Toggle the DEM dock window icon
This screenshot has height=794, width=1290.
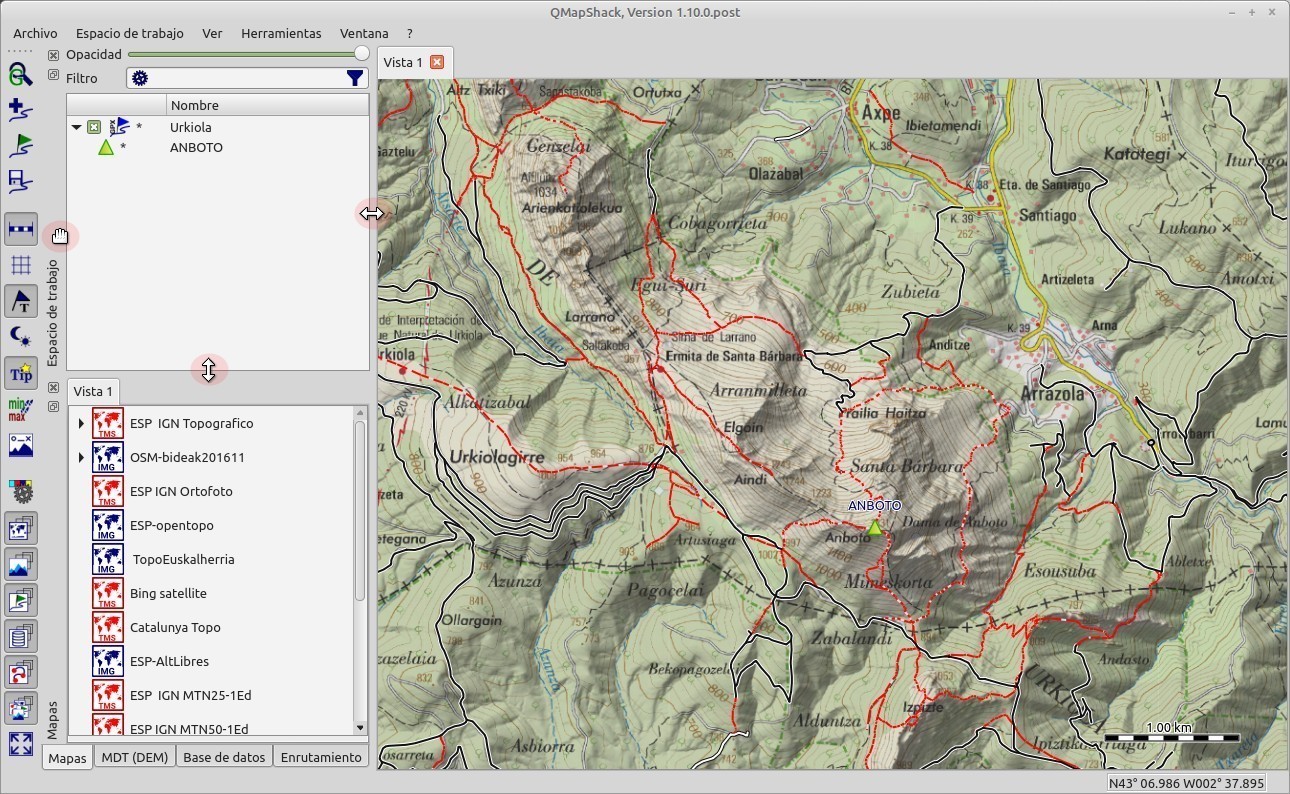[x=21, y=564]
